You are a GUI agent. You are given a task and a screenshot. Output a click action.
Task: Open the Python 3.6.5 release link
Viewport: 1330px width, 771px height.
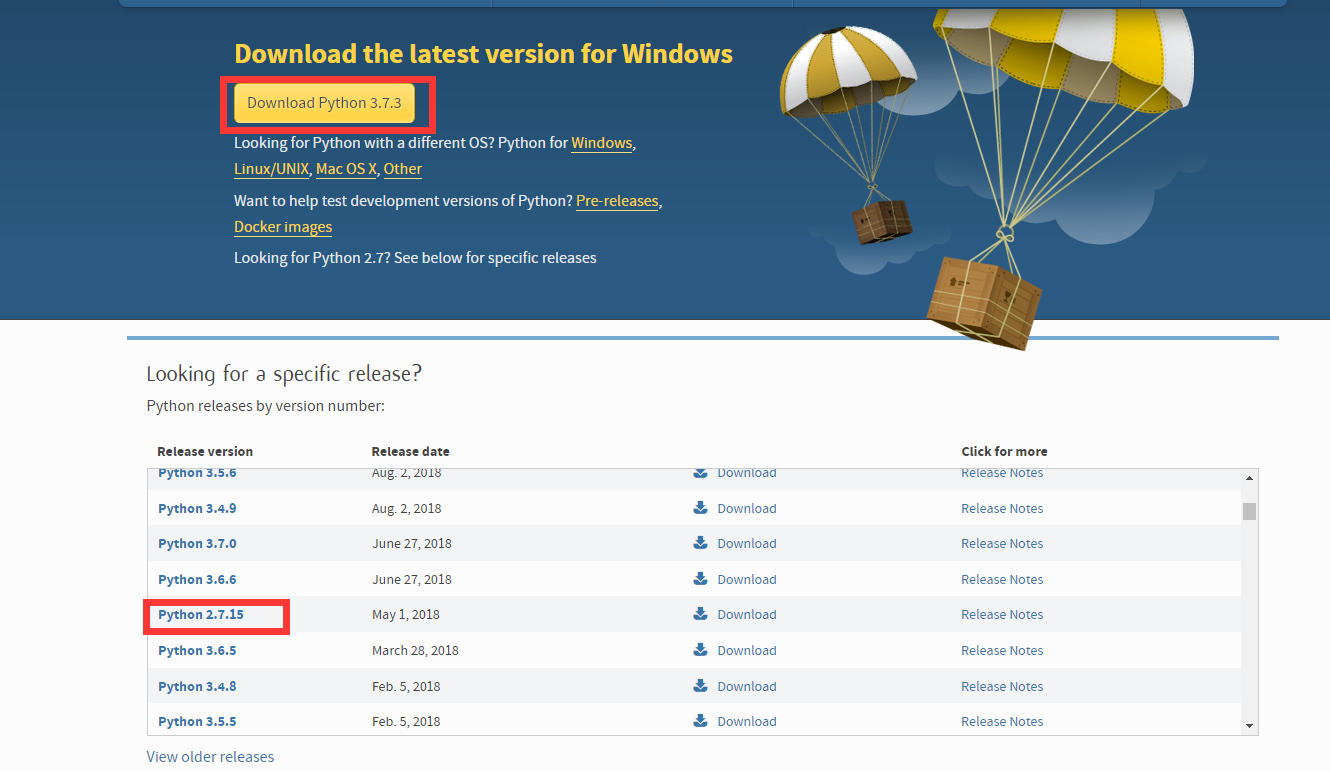(x=197, y=650)
